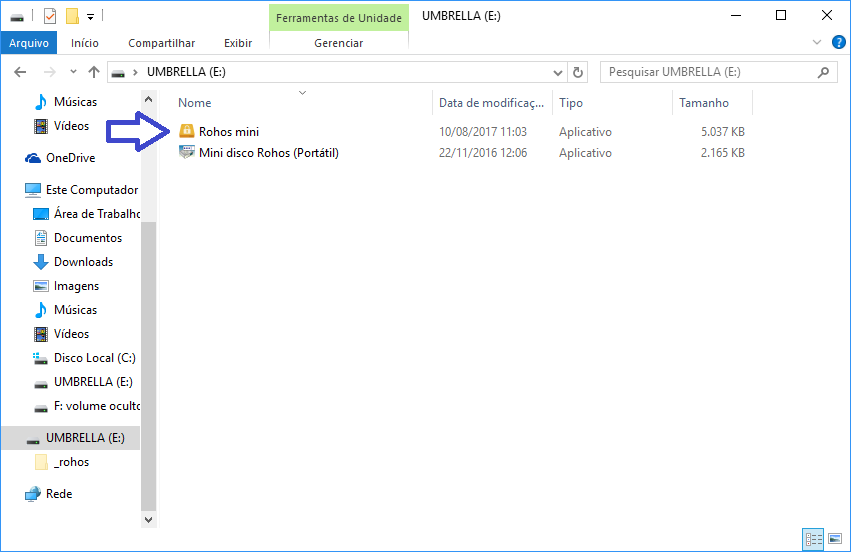Screen dimensions: 851x552
Task: Open Documentos in the navigation pane
Action: coord(78,238)
